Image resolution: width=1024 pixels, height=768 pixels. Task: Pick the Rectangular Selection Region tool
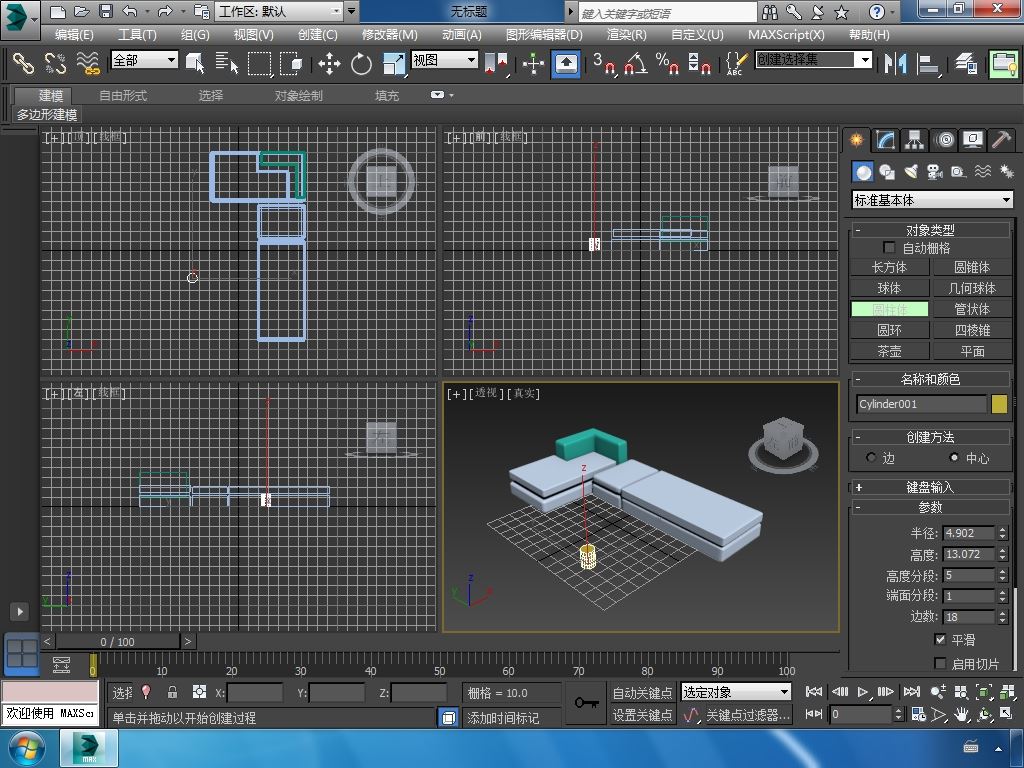coord(259,63)
